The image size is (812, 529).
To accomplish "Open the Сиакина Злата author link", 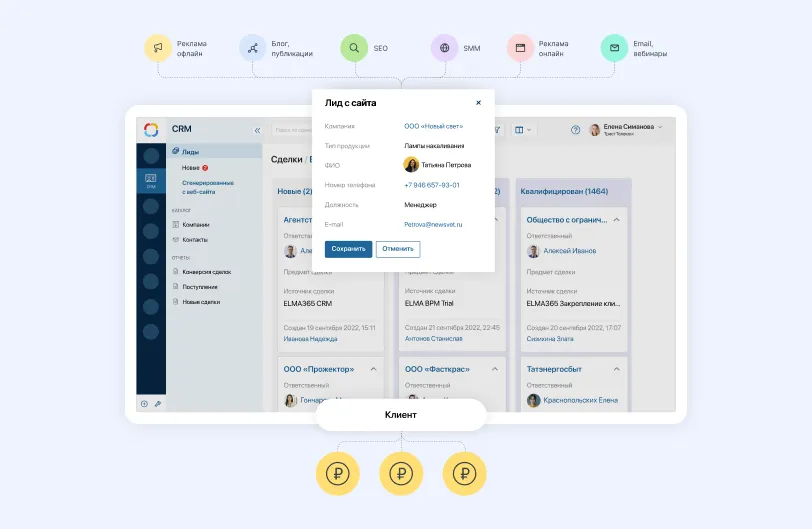I will click(x=550, y=339).
